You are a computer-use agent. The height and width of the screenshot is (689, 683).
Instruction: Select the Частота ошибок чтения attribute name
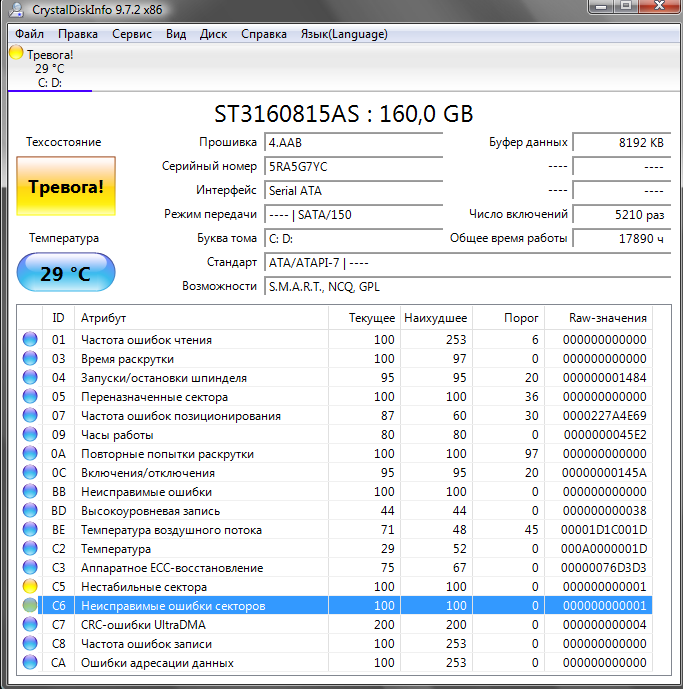coord(146,340)
